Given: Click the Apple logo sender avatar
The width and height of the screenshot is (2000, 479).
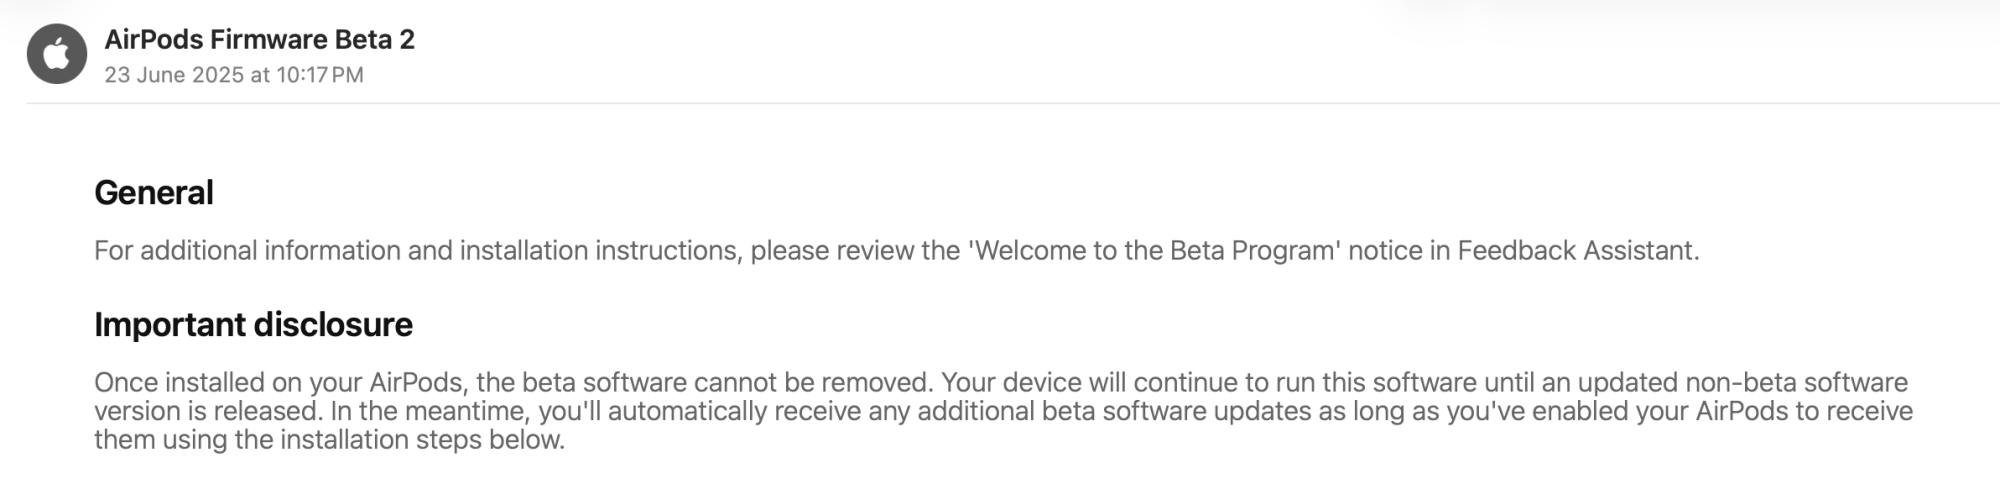Looking at the screenshot, I should (x=57, y=54).
